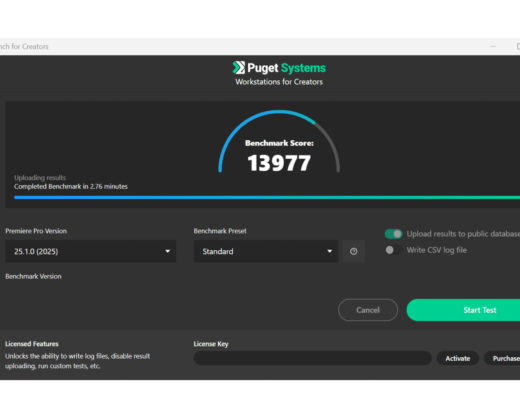
Task: Enable the Write CSV log file switch
Action: (393, 250)
